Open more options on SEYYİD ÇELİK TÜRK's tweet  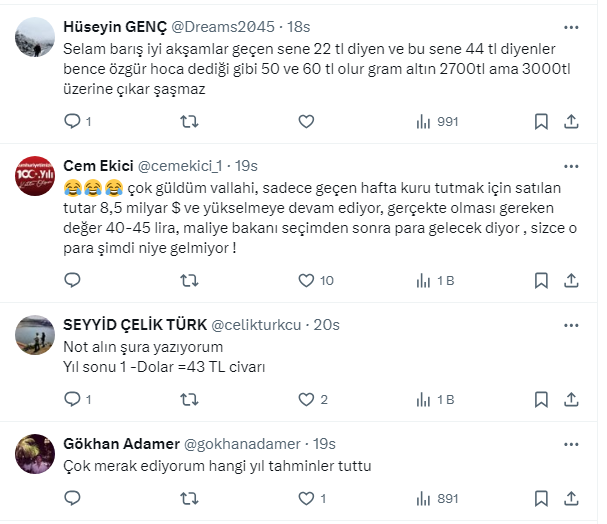click(571, 324)
